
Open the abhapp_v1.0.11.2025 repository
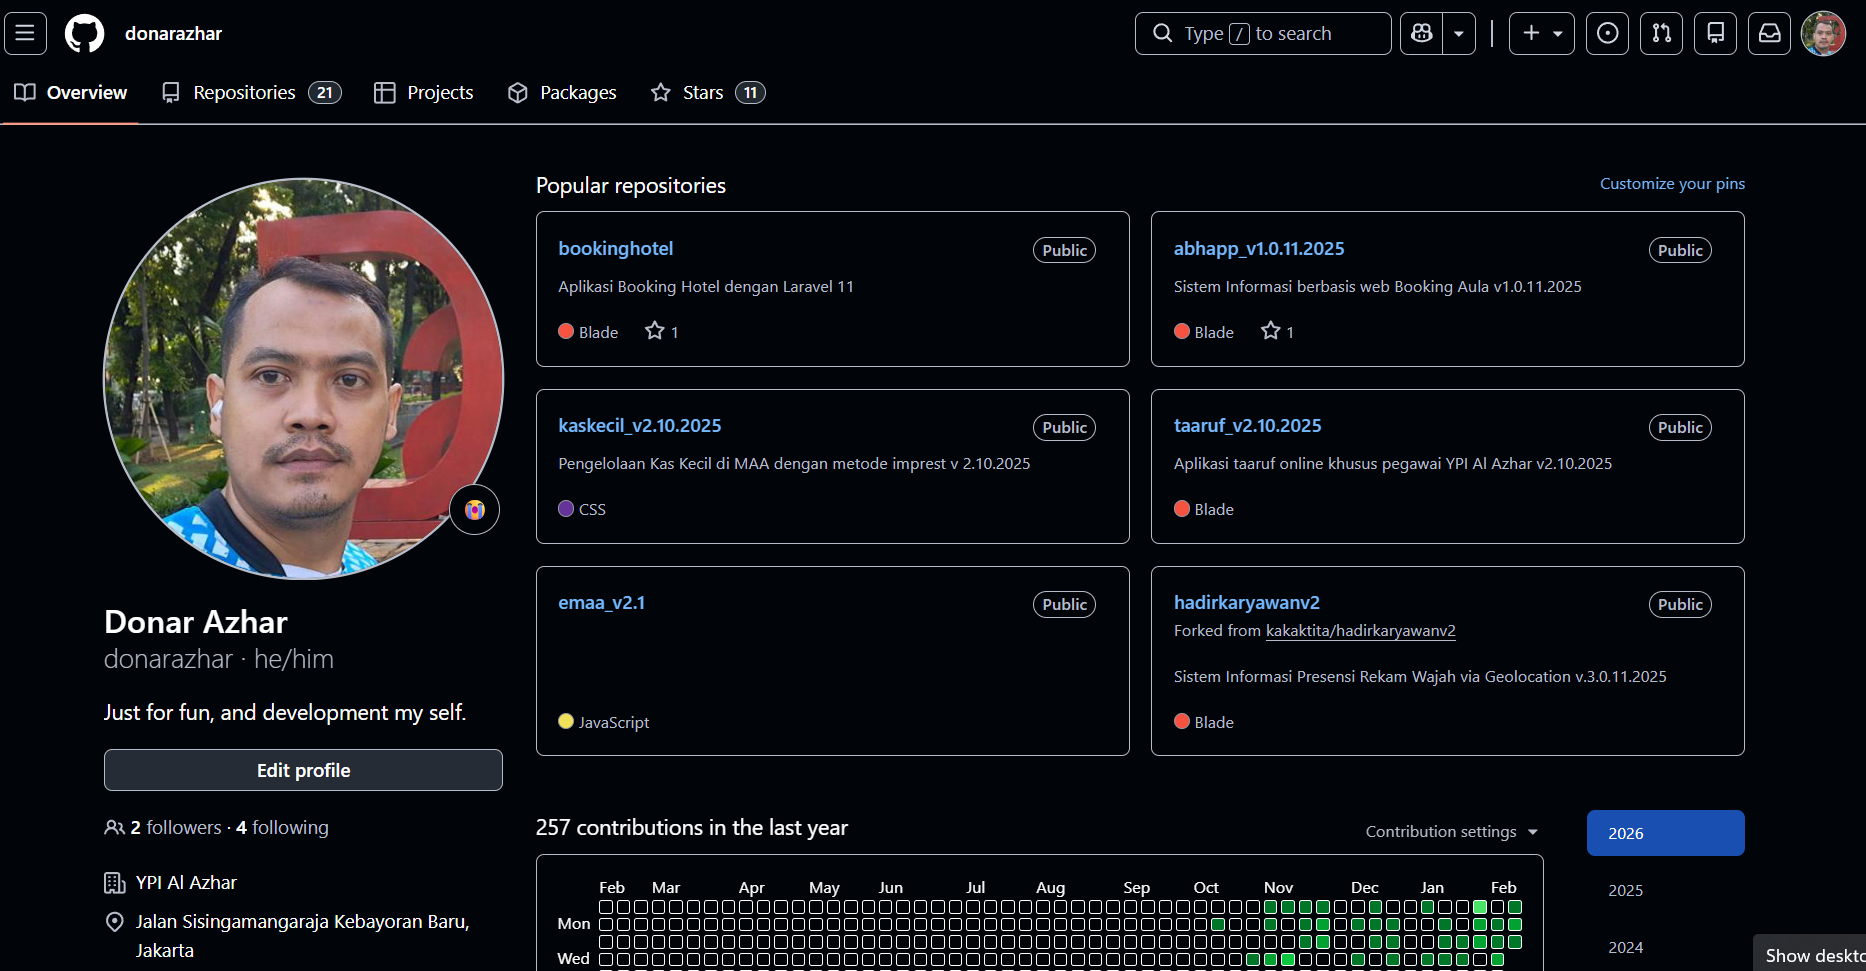[x=1259, y=248]
